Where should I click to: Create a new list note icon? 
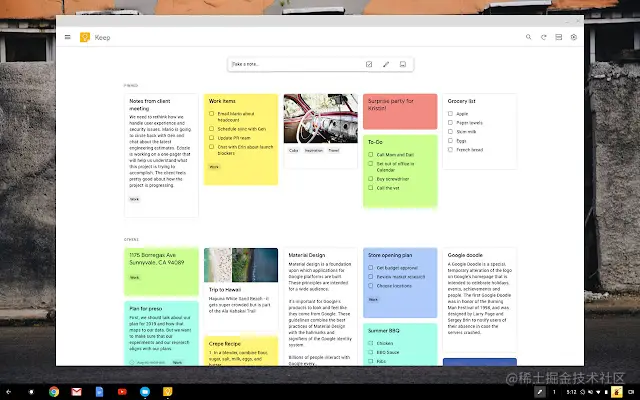pyautogui.click(x=369, y=64)
